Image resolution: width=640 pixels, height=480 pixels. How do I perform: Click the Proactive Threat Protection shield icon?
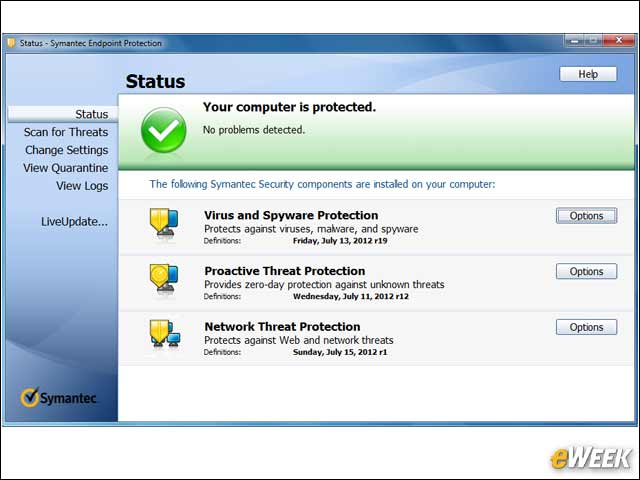[x=164, y=278]
